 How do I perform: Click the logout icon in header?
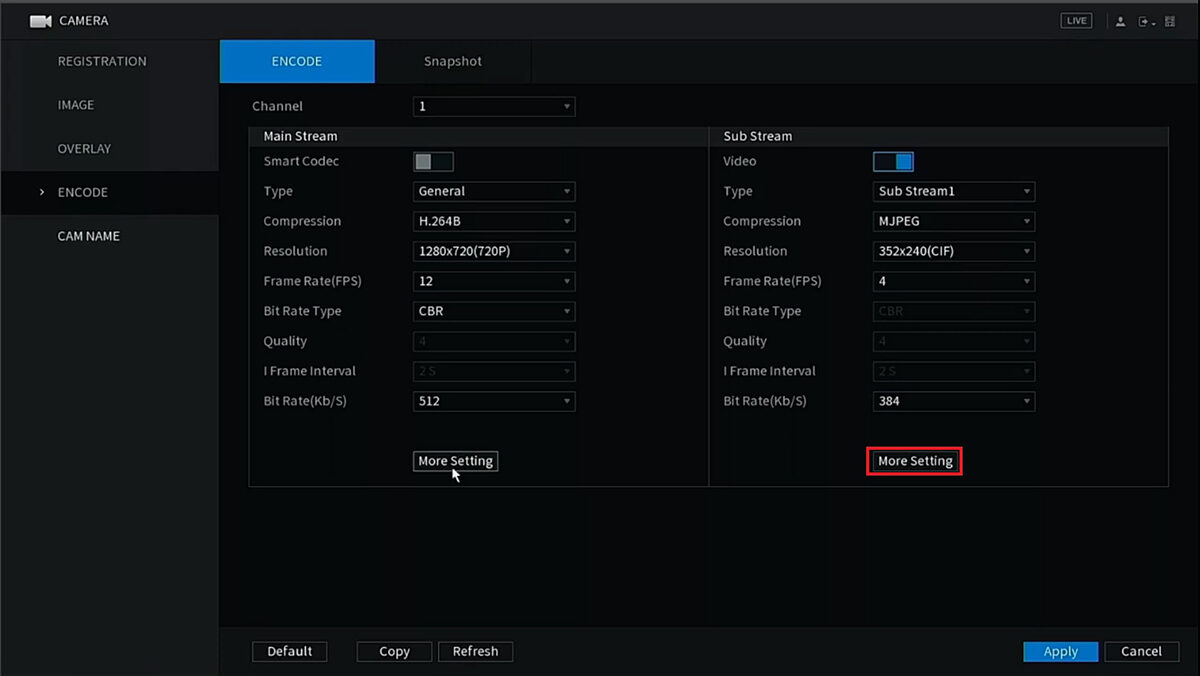point(1145,22)
